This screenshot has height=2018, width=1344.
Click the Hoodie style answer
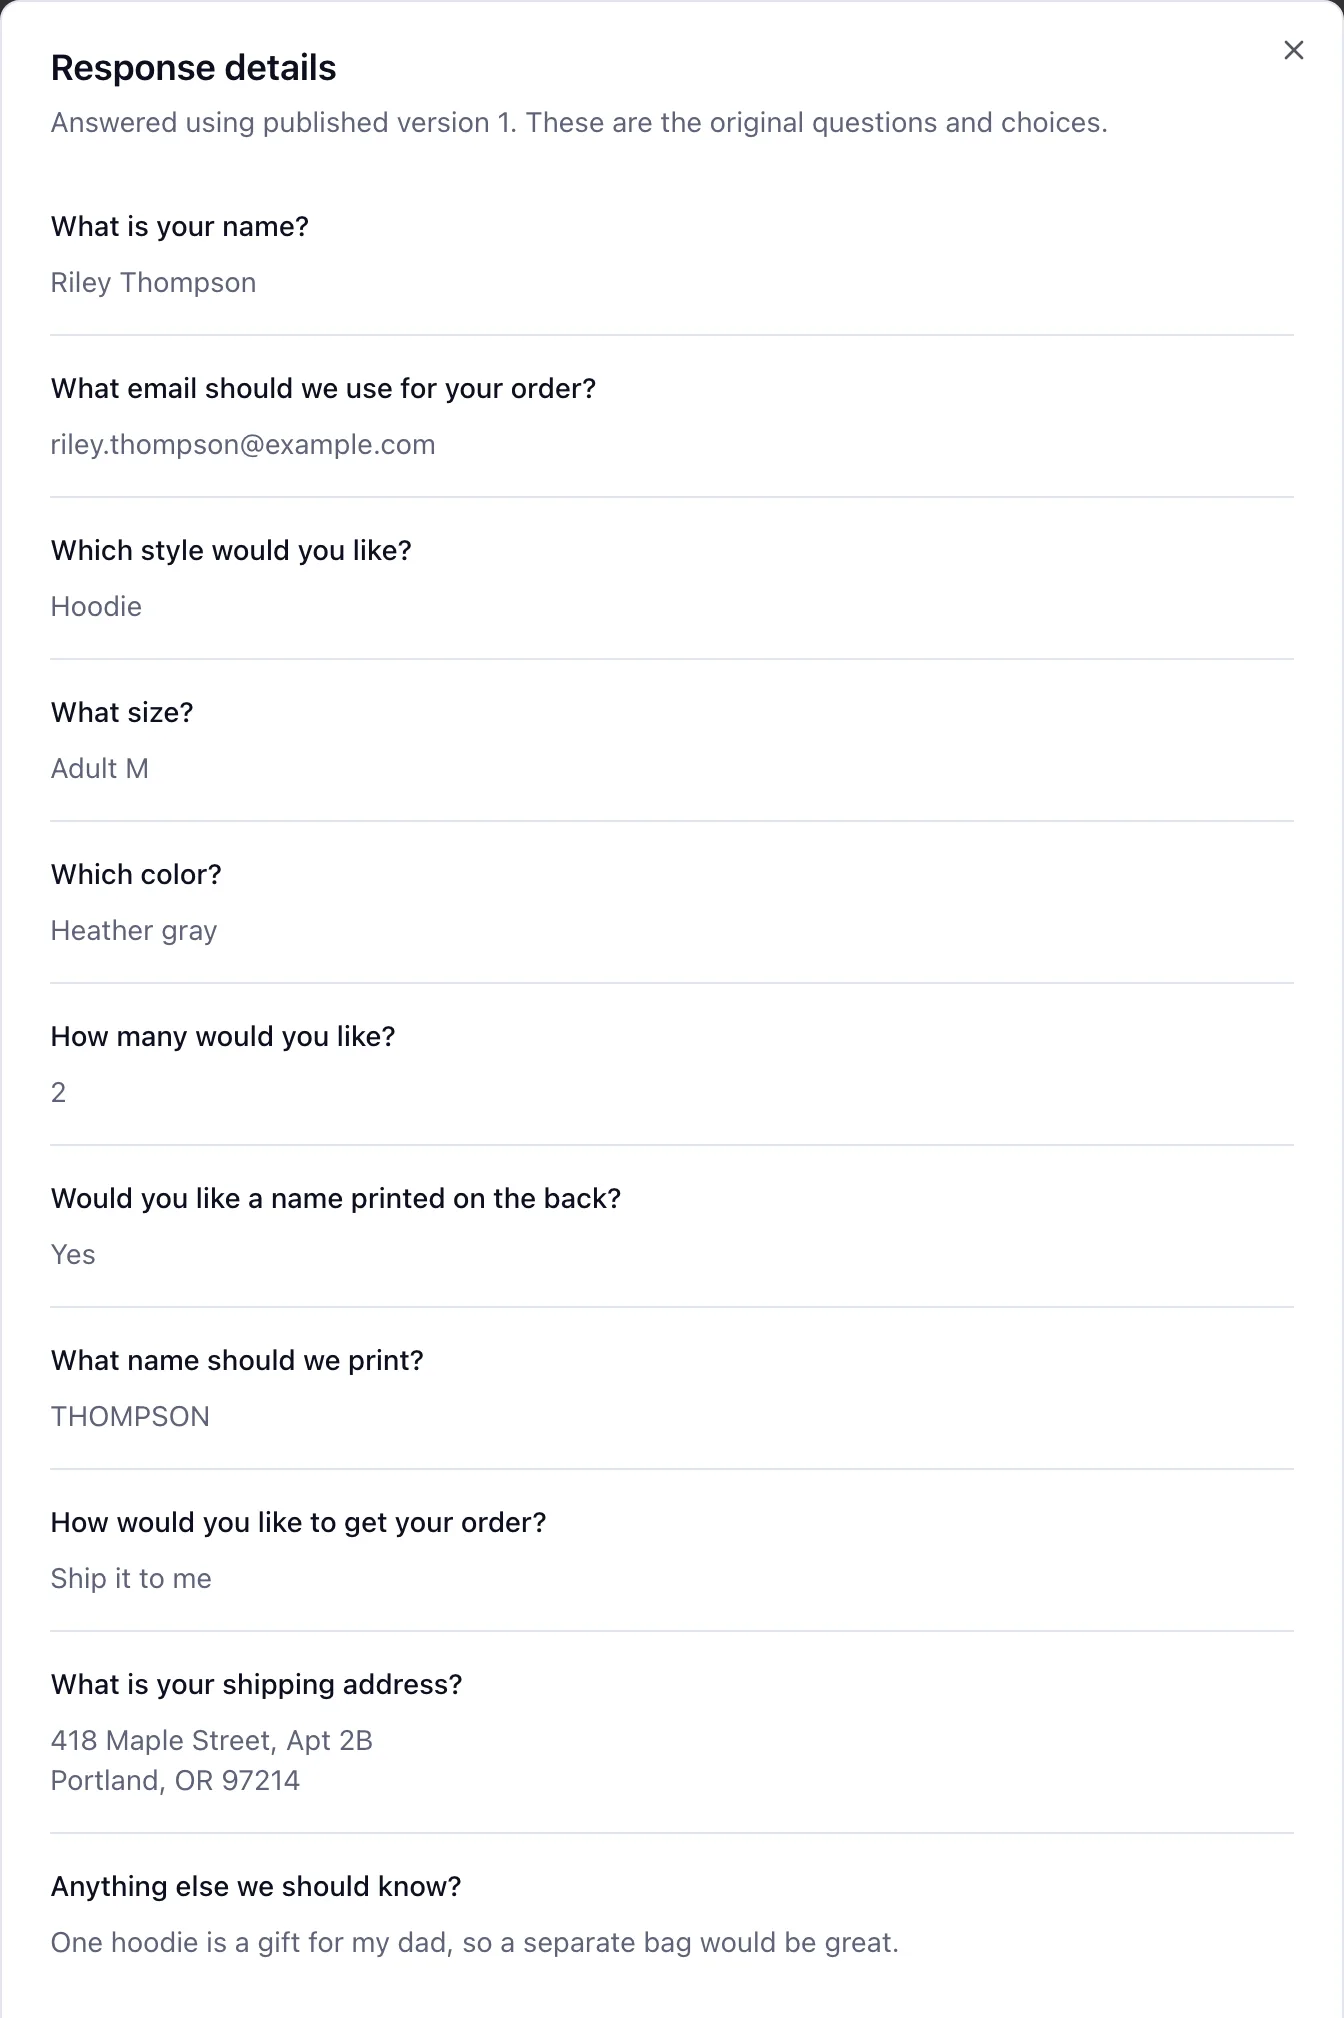click(96, 607)
